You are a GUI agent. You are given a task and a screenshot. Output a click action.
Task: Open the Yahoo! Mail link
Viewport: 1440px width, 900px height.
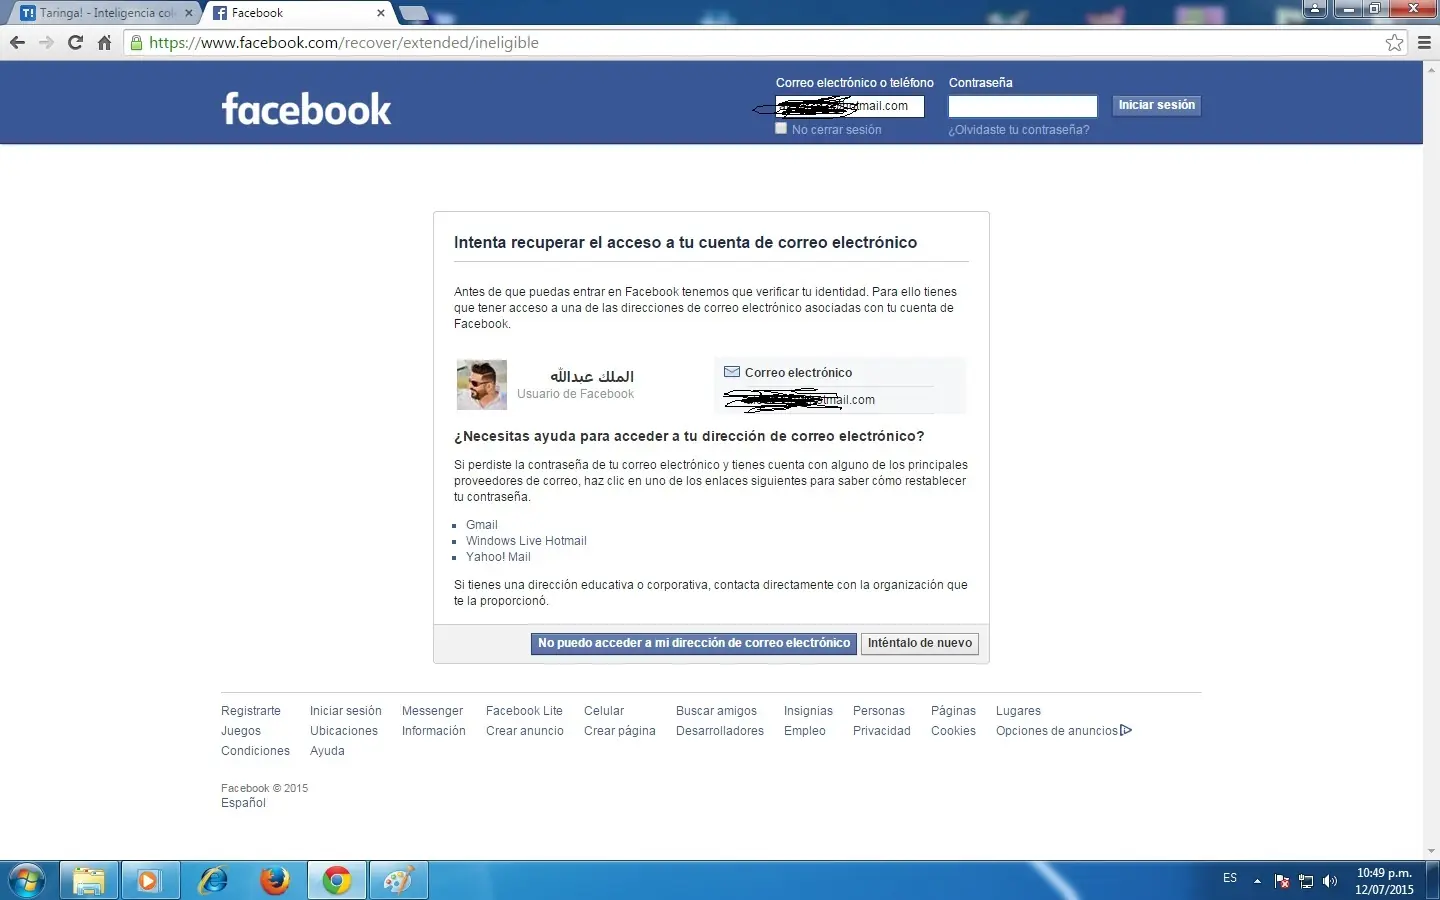pyautogui.click(x=498, y=557)
